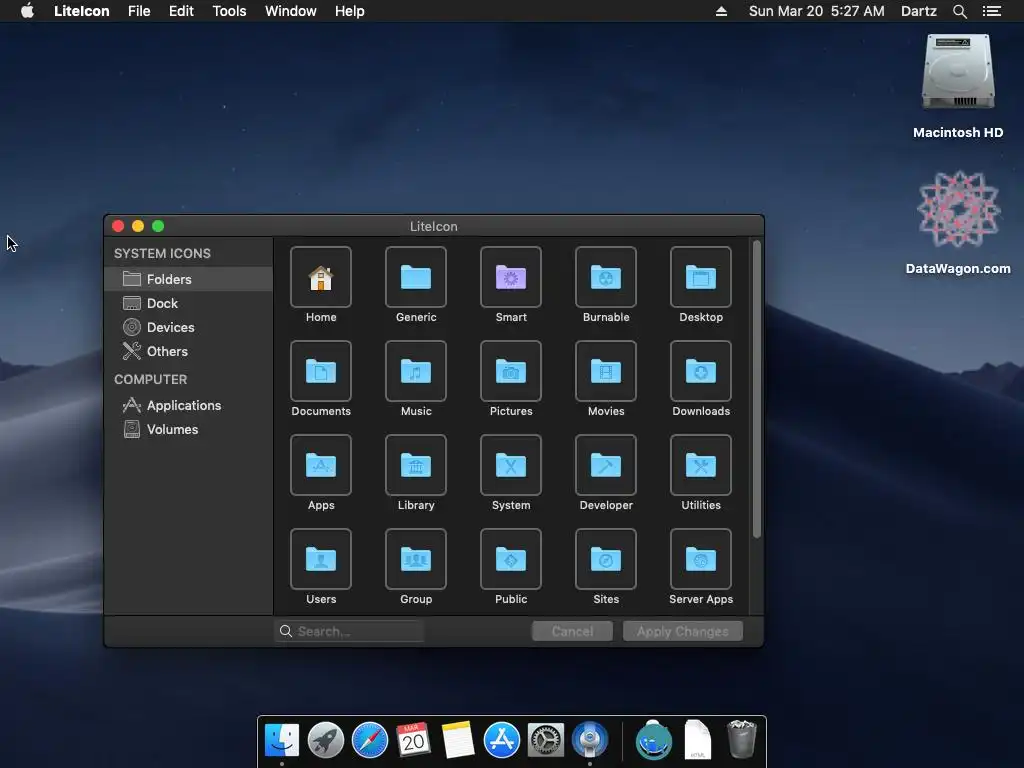1024x768 pixels.
Task: Click the icon grid vertical scrollbar
Action: (757, 389)
